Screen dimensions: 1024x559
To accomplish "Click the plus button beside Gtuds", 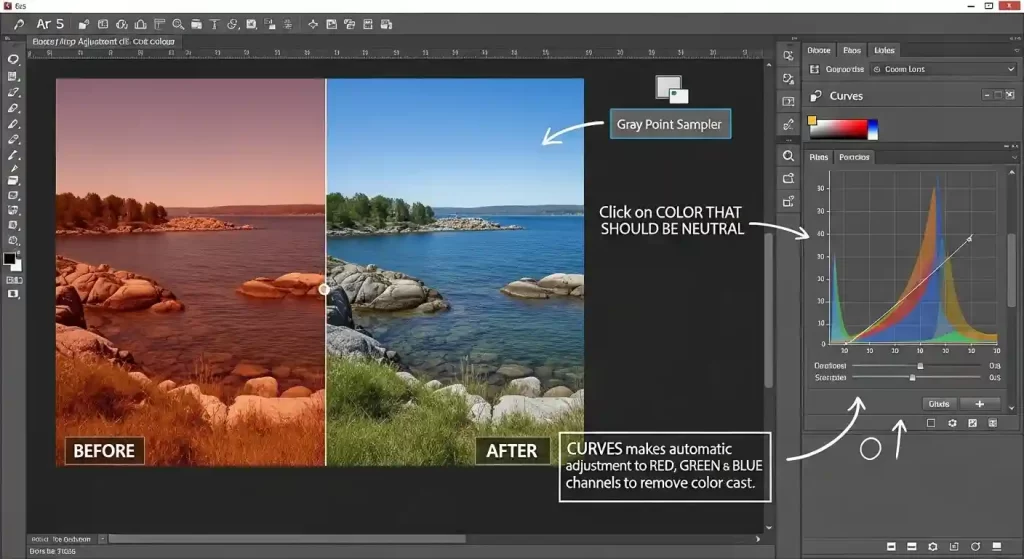I will point(980,404).
